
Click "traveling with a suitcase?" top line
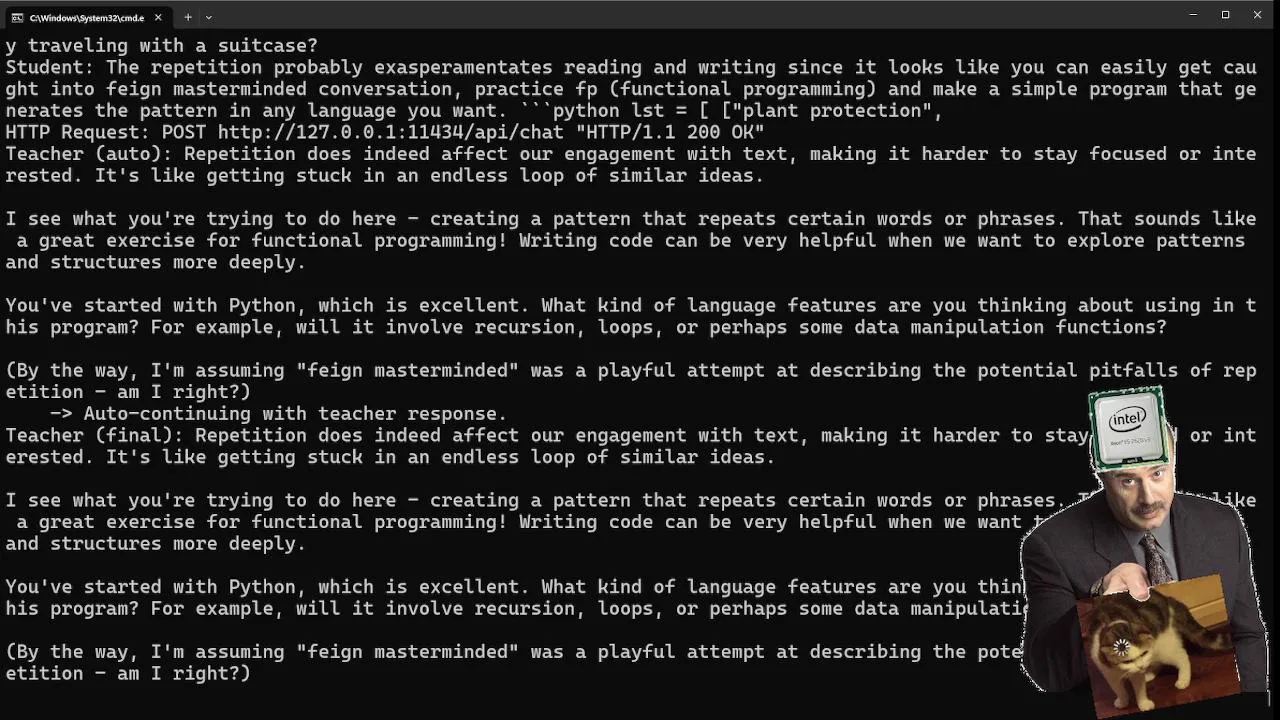pyautogui.click(x=172, y=46)
